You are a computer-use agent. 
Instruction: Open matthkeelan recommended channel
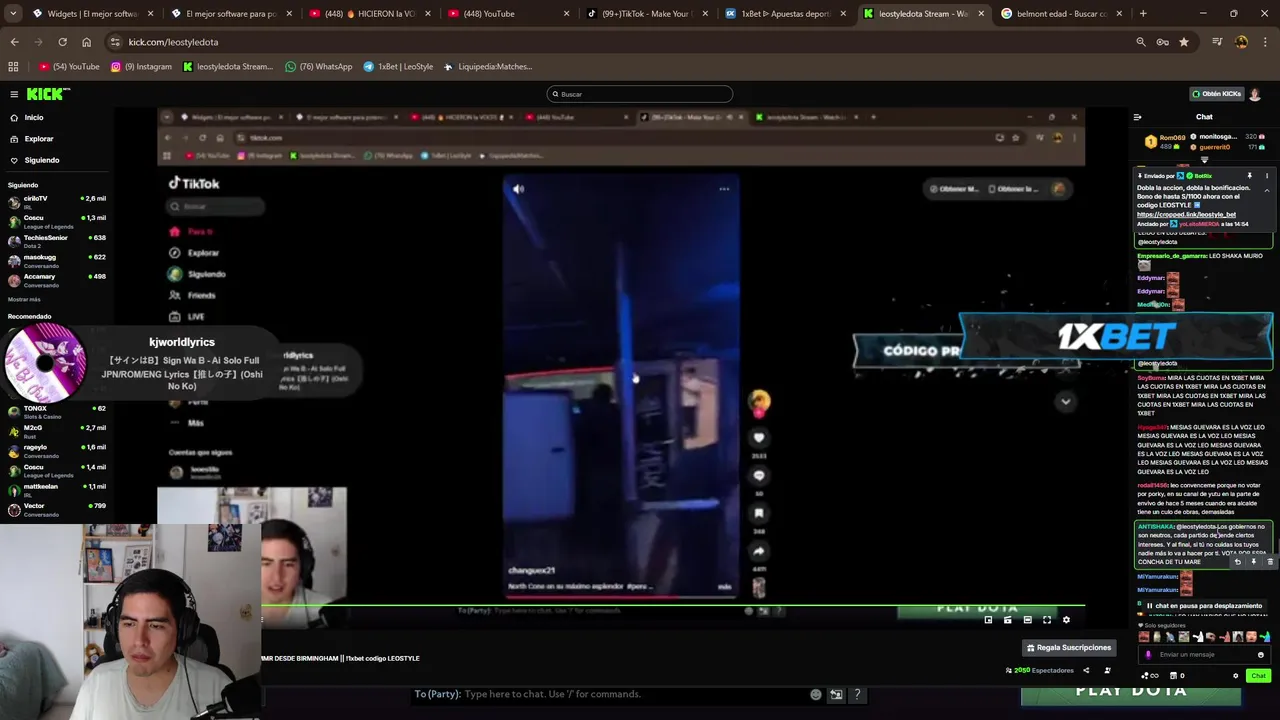coord(57,489)
